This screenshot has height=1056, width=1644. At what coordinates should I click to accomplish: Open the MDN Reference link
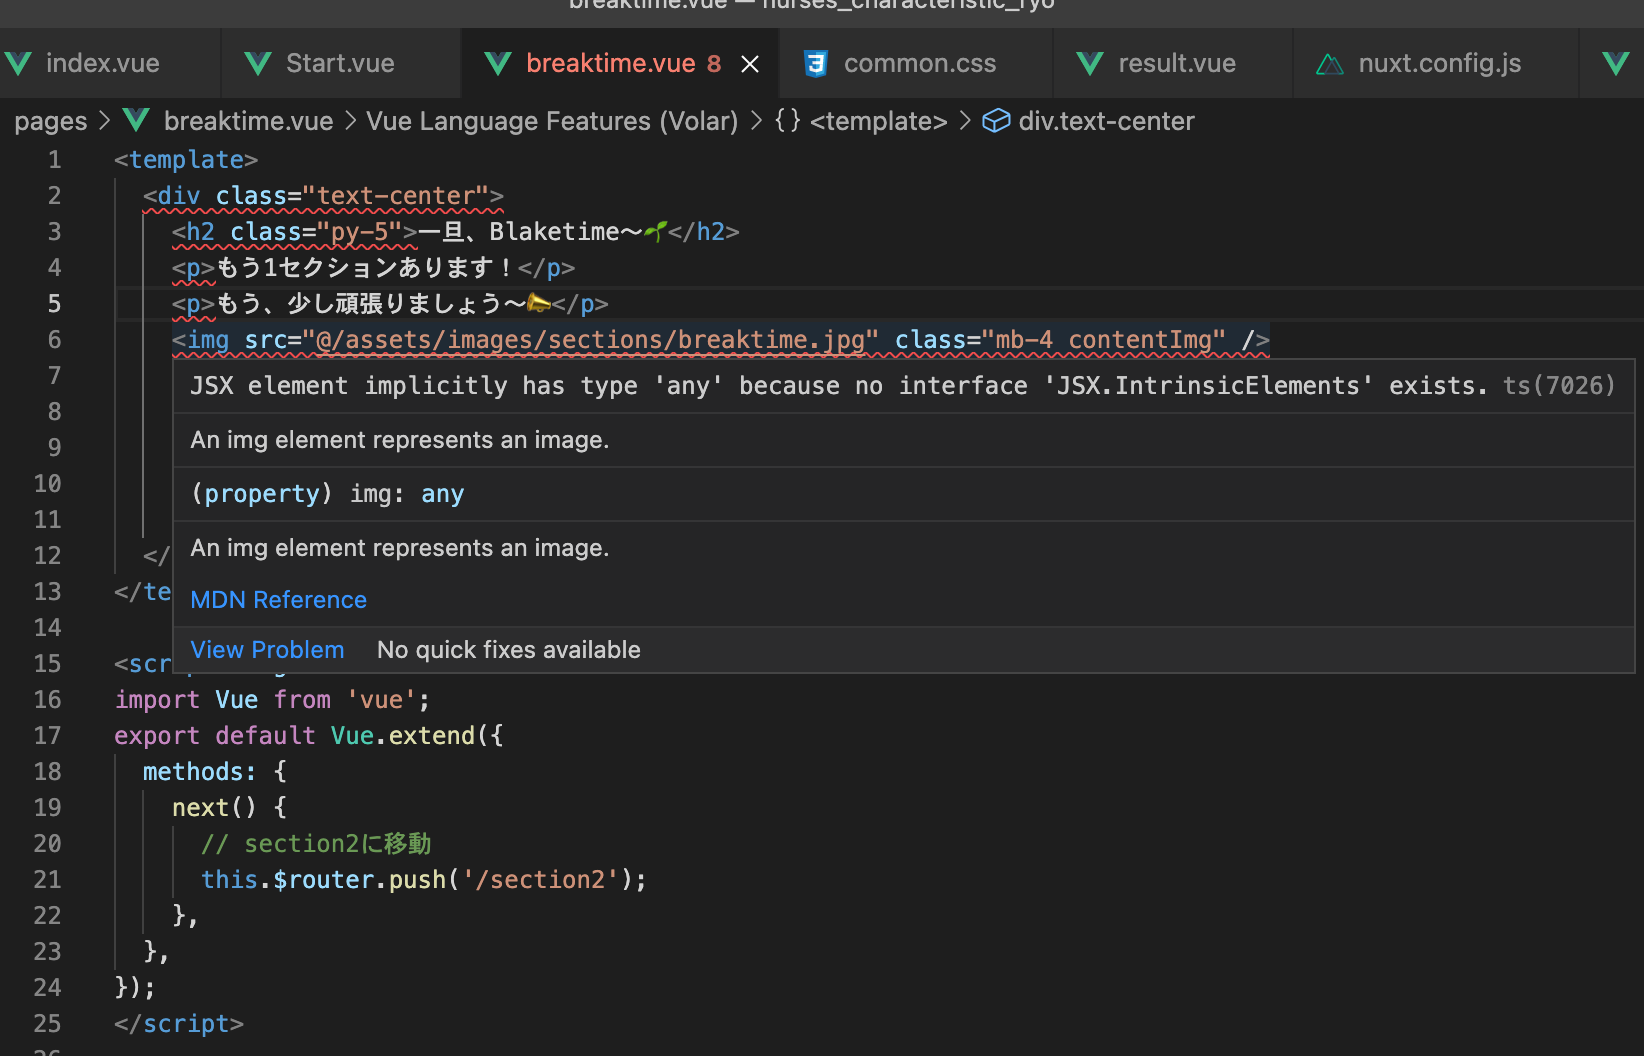(x=278, y=600)
